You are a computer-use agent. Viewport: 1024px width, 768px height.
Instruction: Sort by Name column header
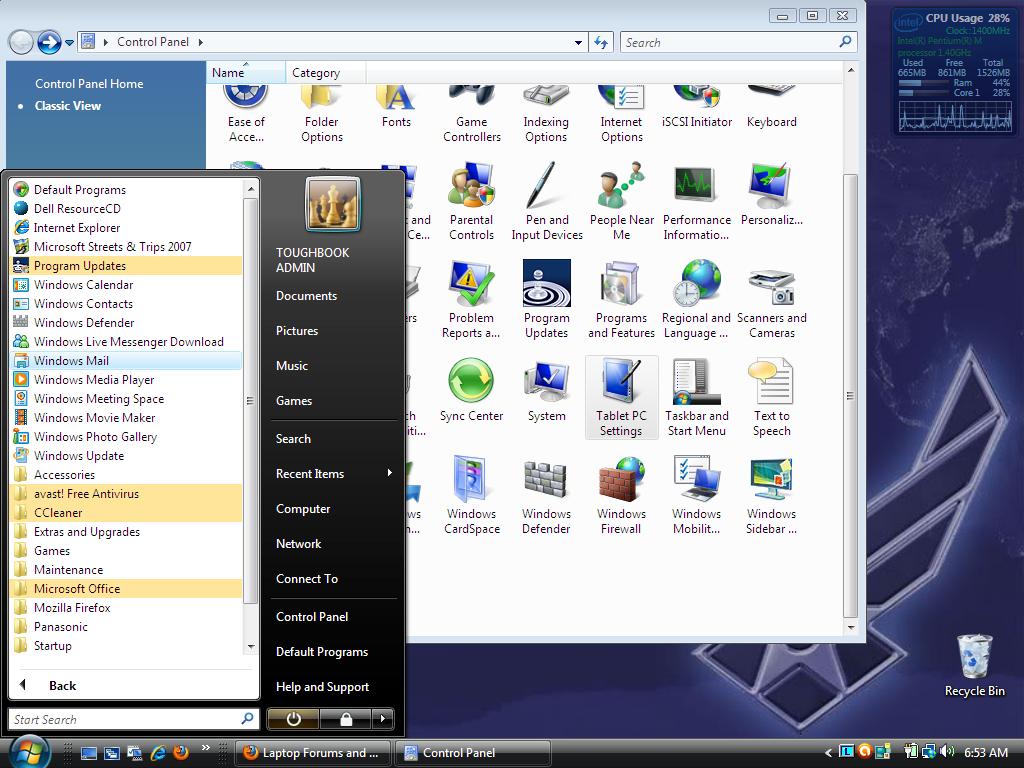click(246, 72)
